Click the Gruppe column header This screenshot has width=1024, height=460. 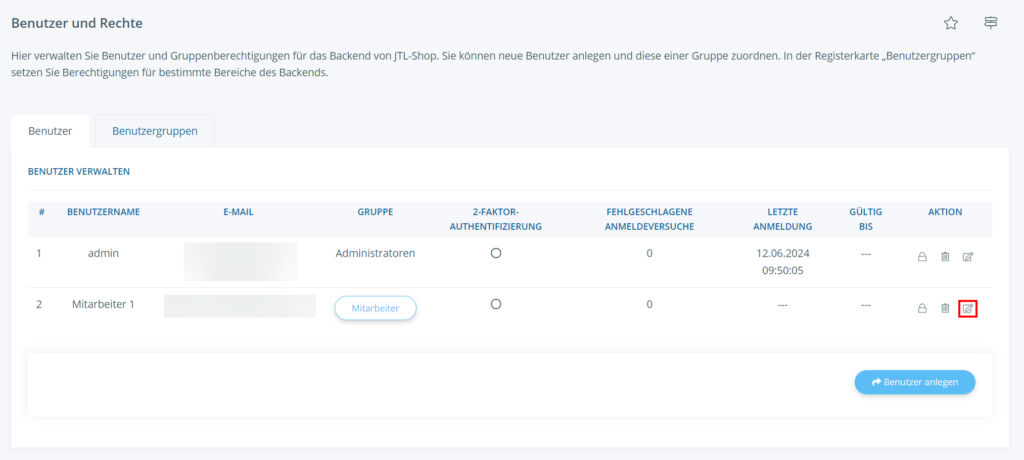click(375, 212)
